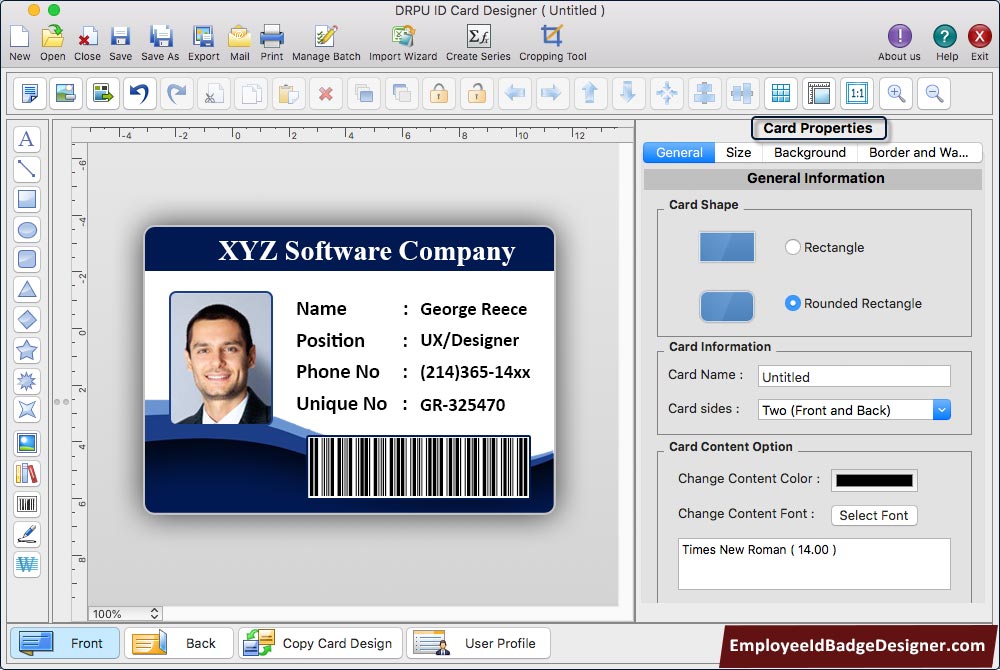Select the Rounded Rectangle radio option
This screenshot has width=1000, height=670.
coord(793,303)
